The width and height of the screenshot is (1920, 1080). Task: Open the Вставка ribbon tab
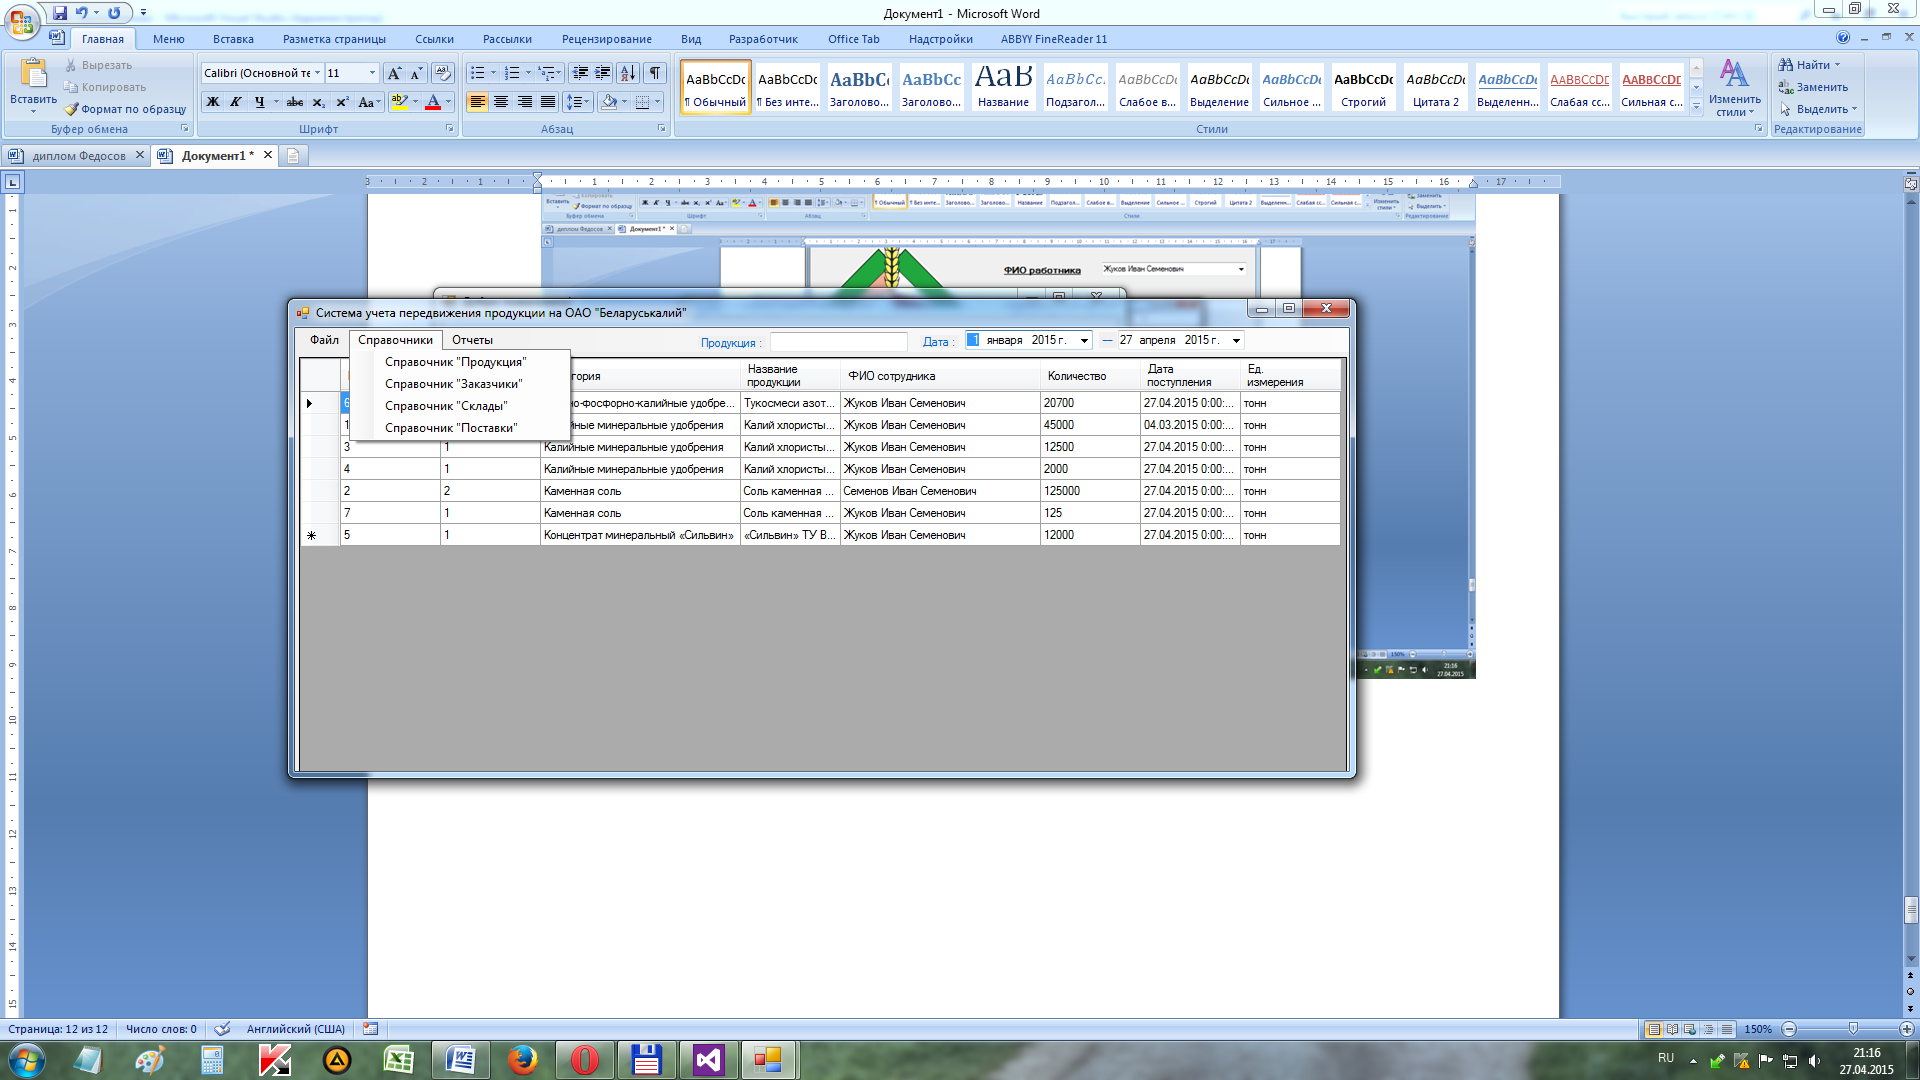click(x=233, y=39)
